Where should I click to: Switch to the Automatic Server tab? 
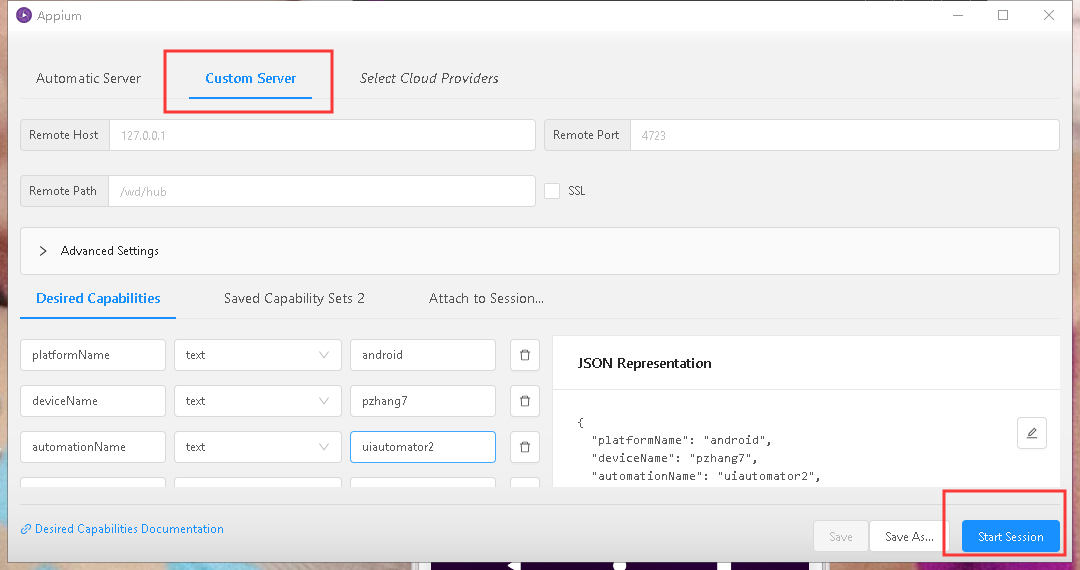coord(88,78)
